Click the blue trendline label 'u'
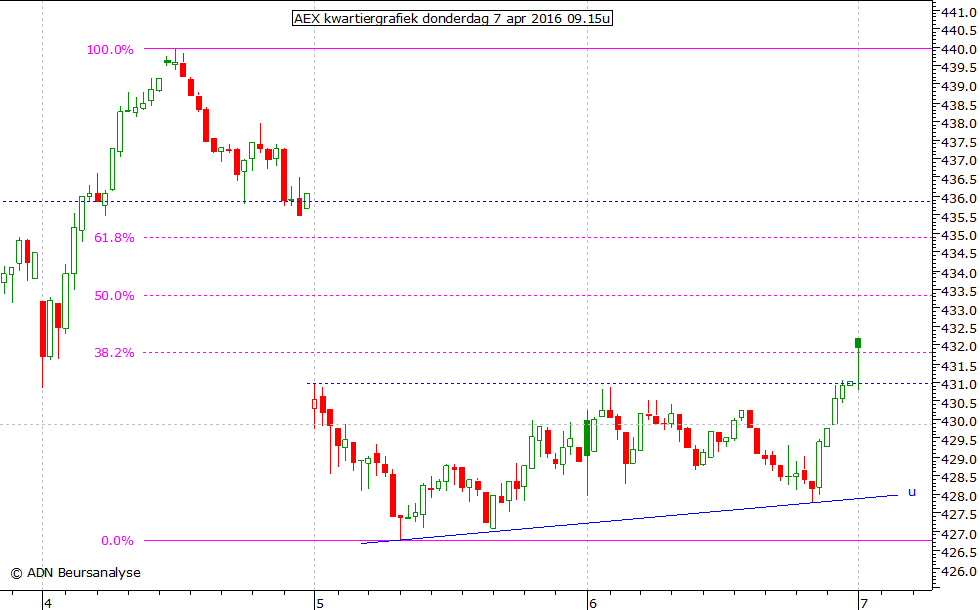Viewport: 980px width, 610px height. pos(912,492)
